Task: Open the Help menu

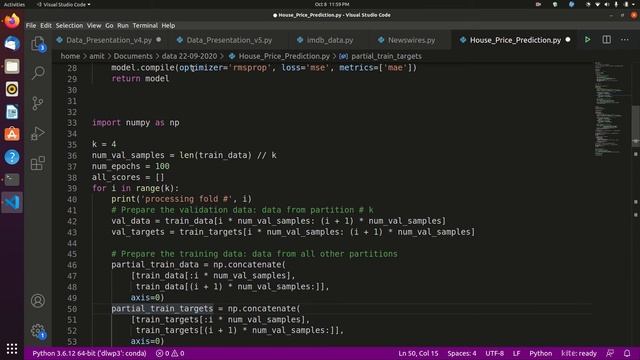Action: (168, 25)
